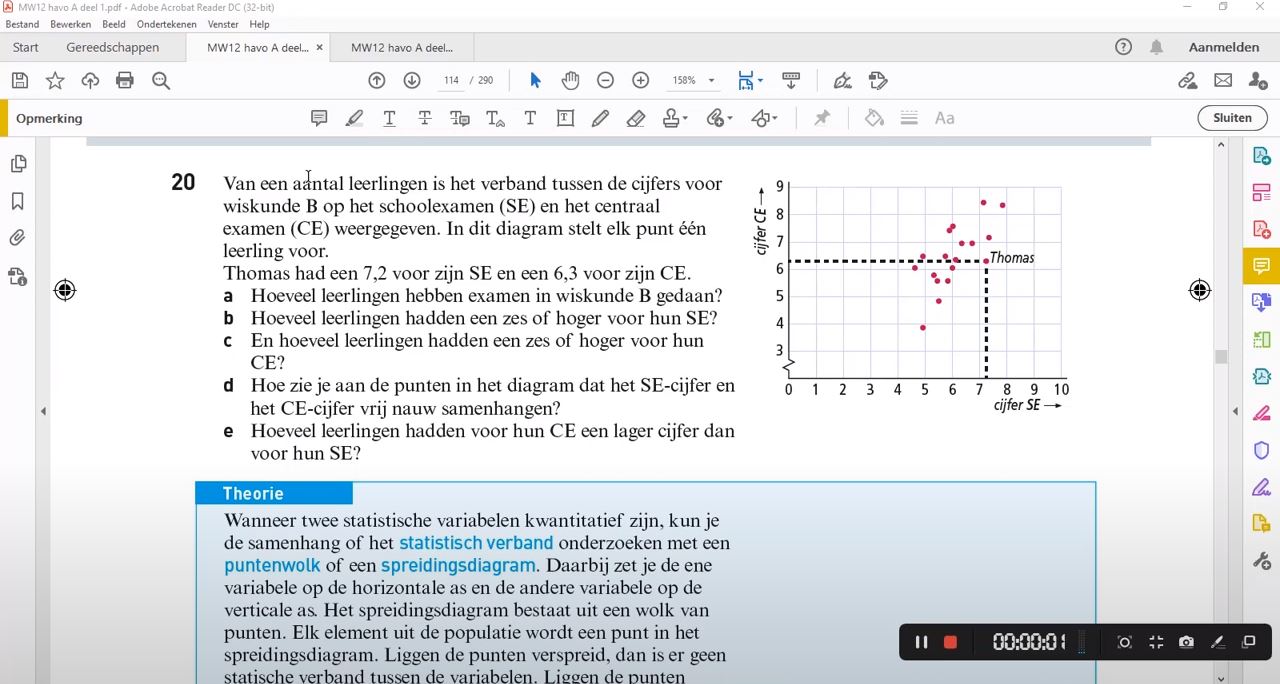Open the Aa text properties
The image size is (1280, 684).
coord(944,118)
